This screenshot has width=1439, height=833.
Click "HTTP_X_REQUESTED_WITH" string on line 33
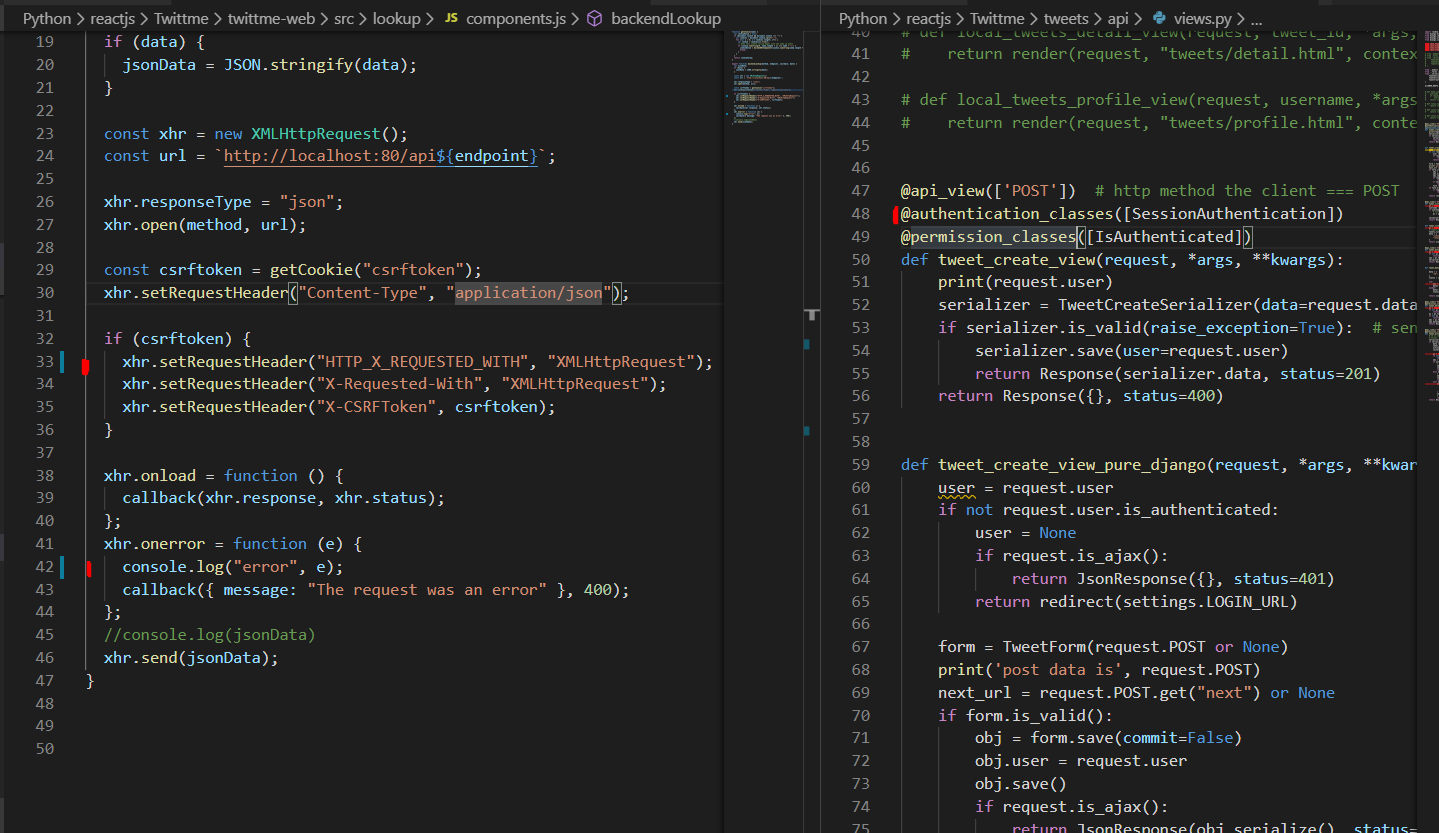[x=422, y=361]
